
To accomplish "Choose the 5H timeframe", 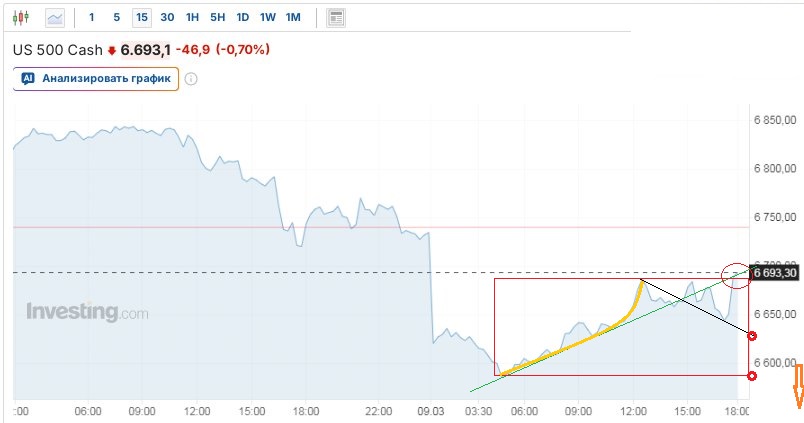I will 217,17.
